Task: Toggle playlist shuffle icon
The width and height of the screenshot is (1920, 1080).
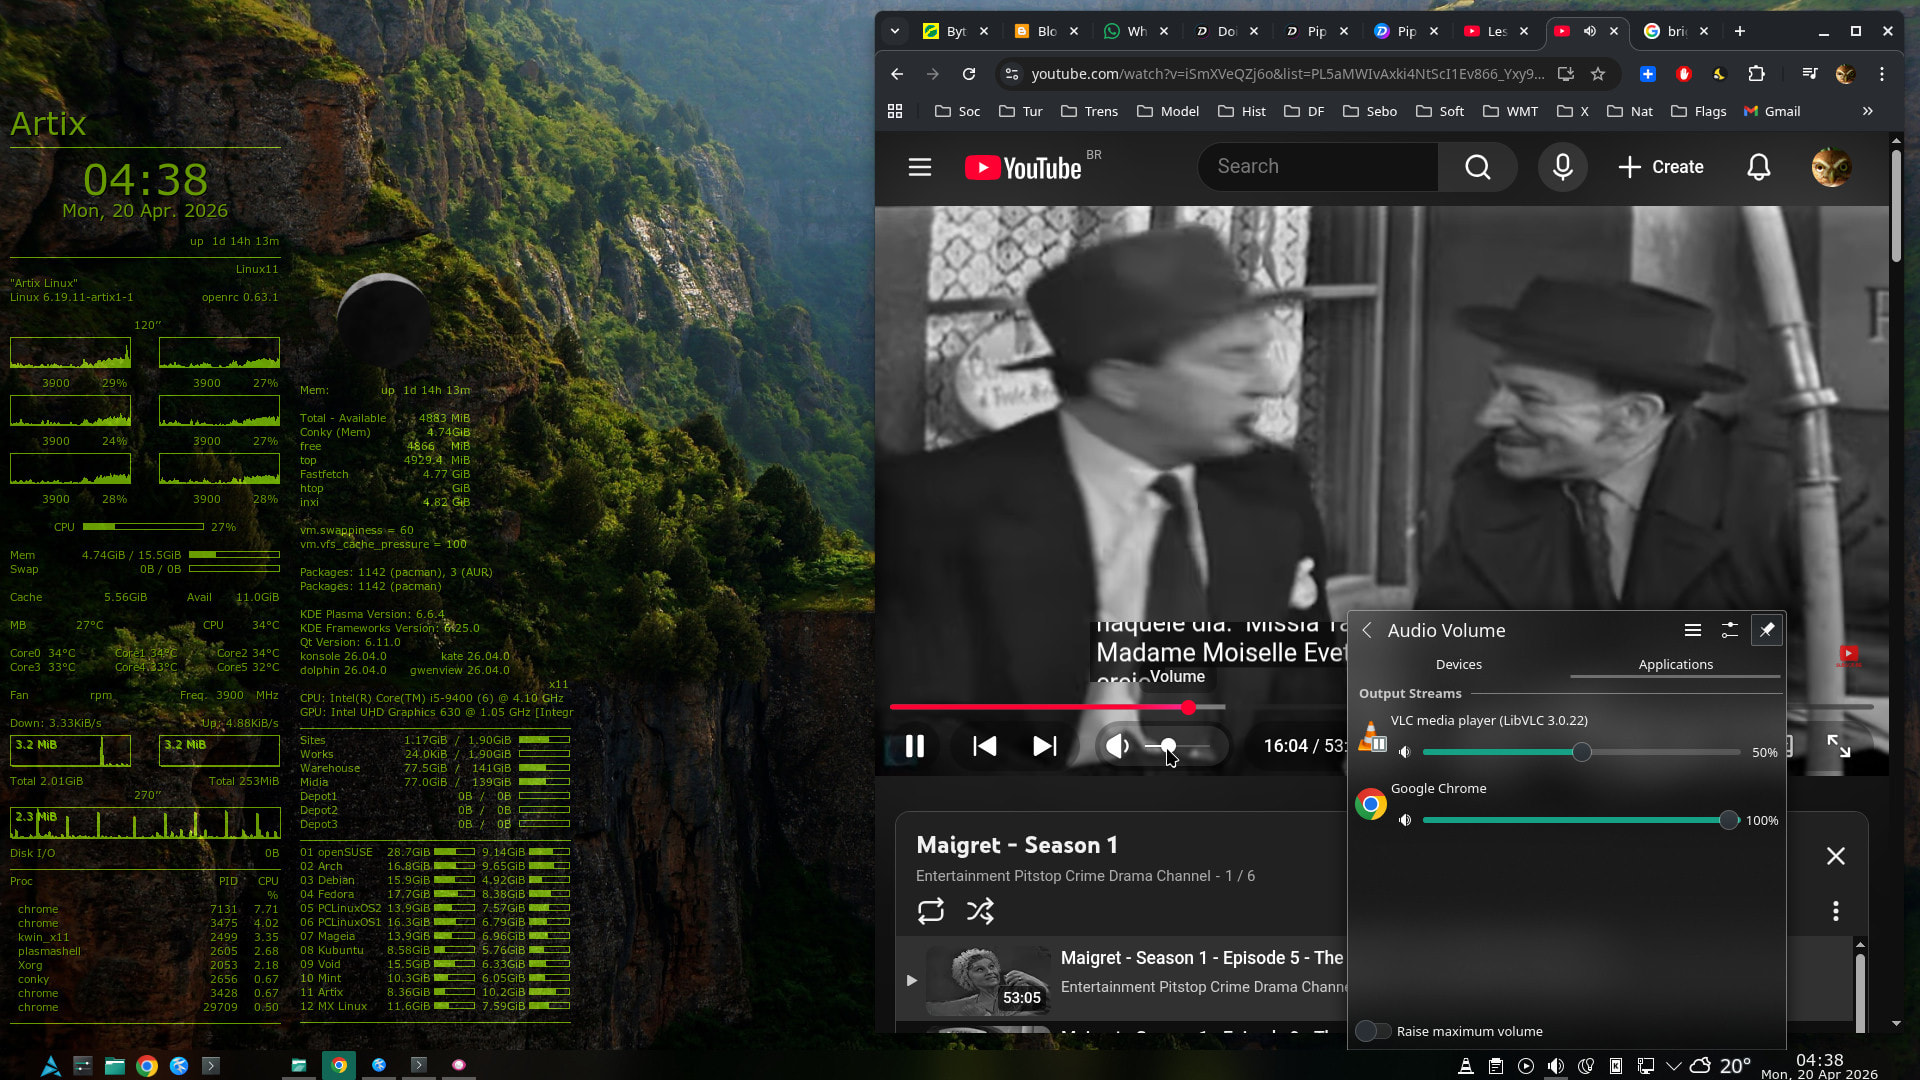Action: click(980, 911)
